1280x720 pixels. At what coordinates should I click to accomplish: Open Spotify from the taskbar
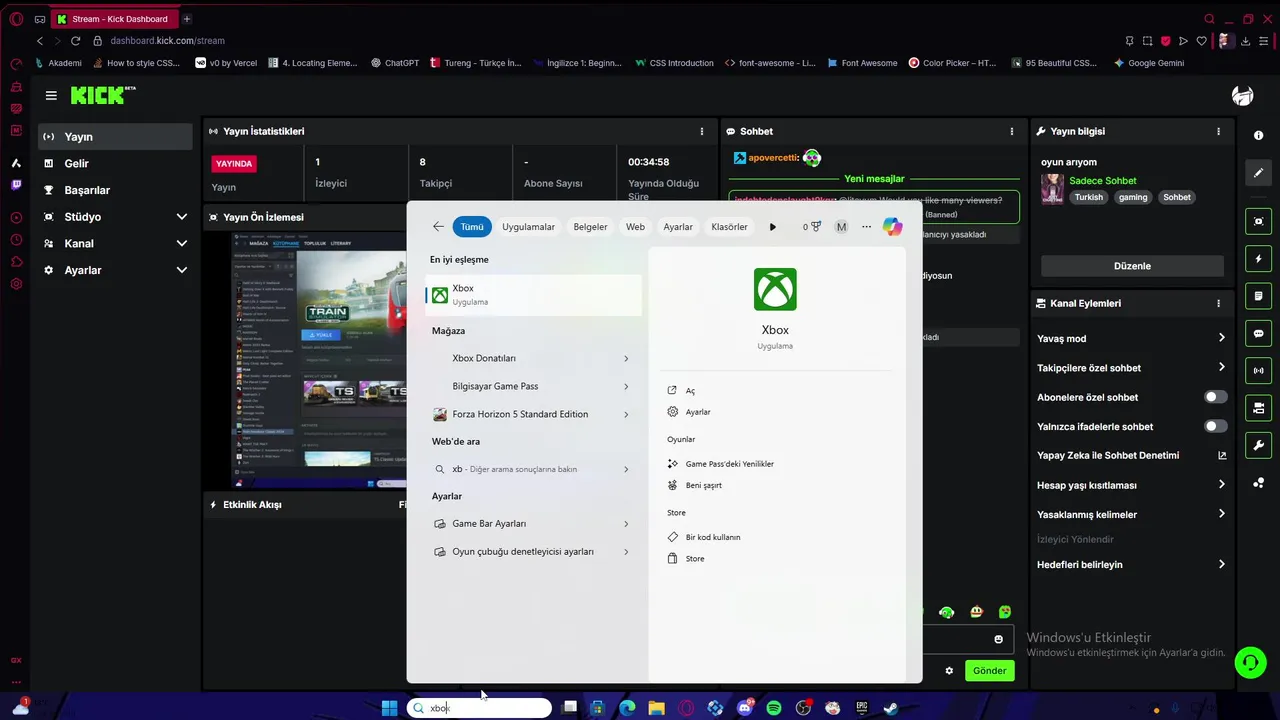tap(773, 708)
